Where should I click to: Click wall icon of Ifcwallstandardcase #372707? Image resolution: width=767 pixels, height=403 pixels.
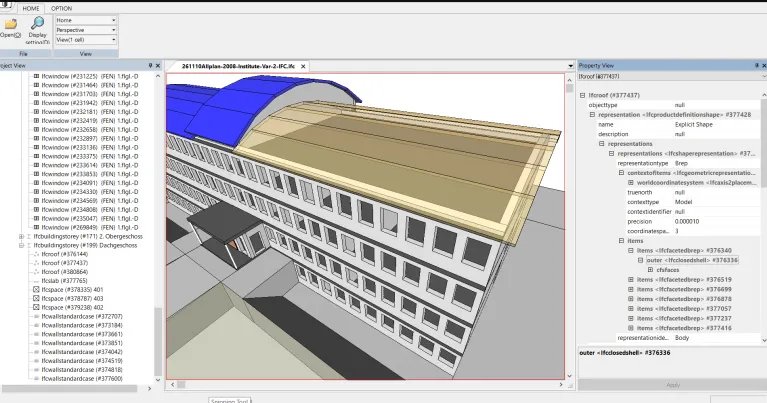(x=36, y=316)
